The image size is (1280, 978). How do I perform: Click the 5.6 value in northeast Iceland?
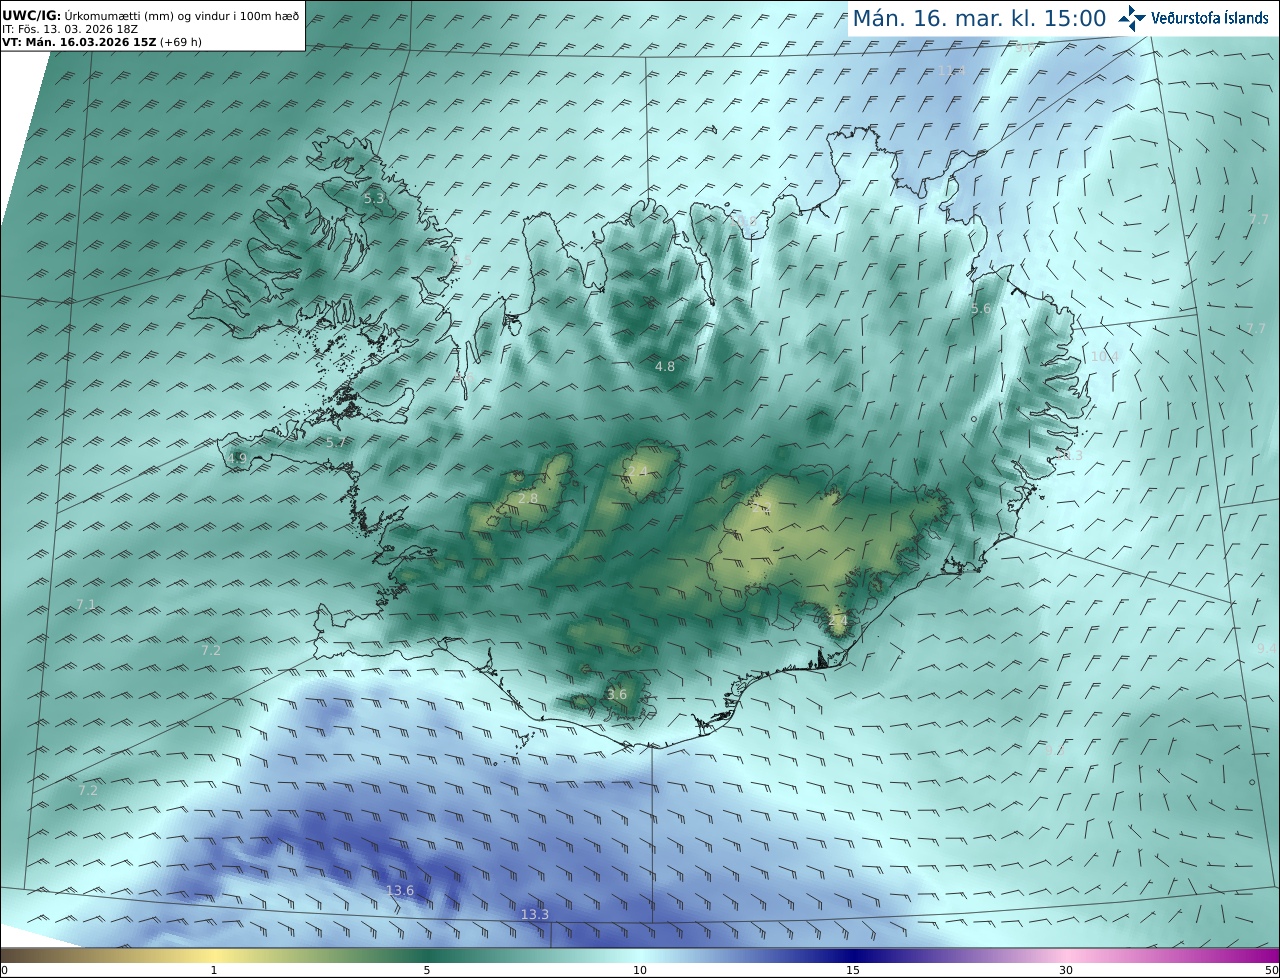[981, 309]
